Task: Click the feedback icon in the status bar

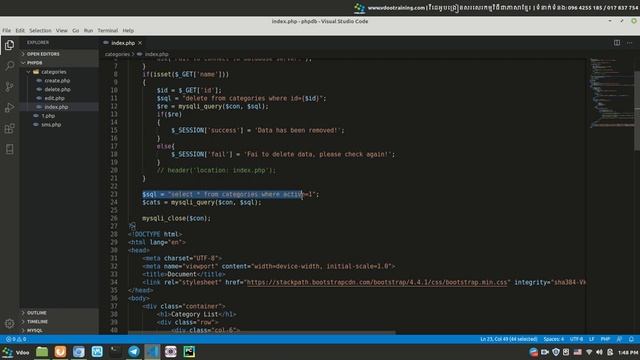Action: coord(619,339)
